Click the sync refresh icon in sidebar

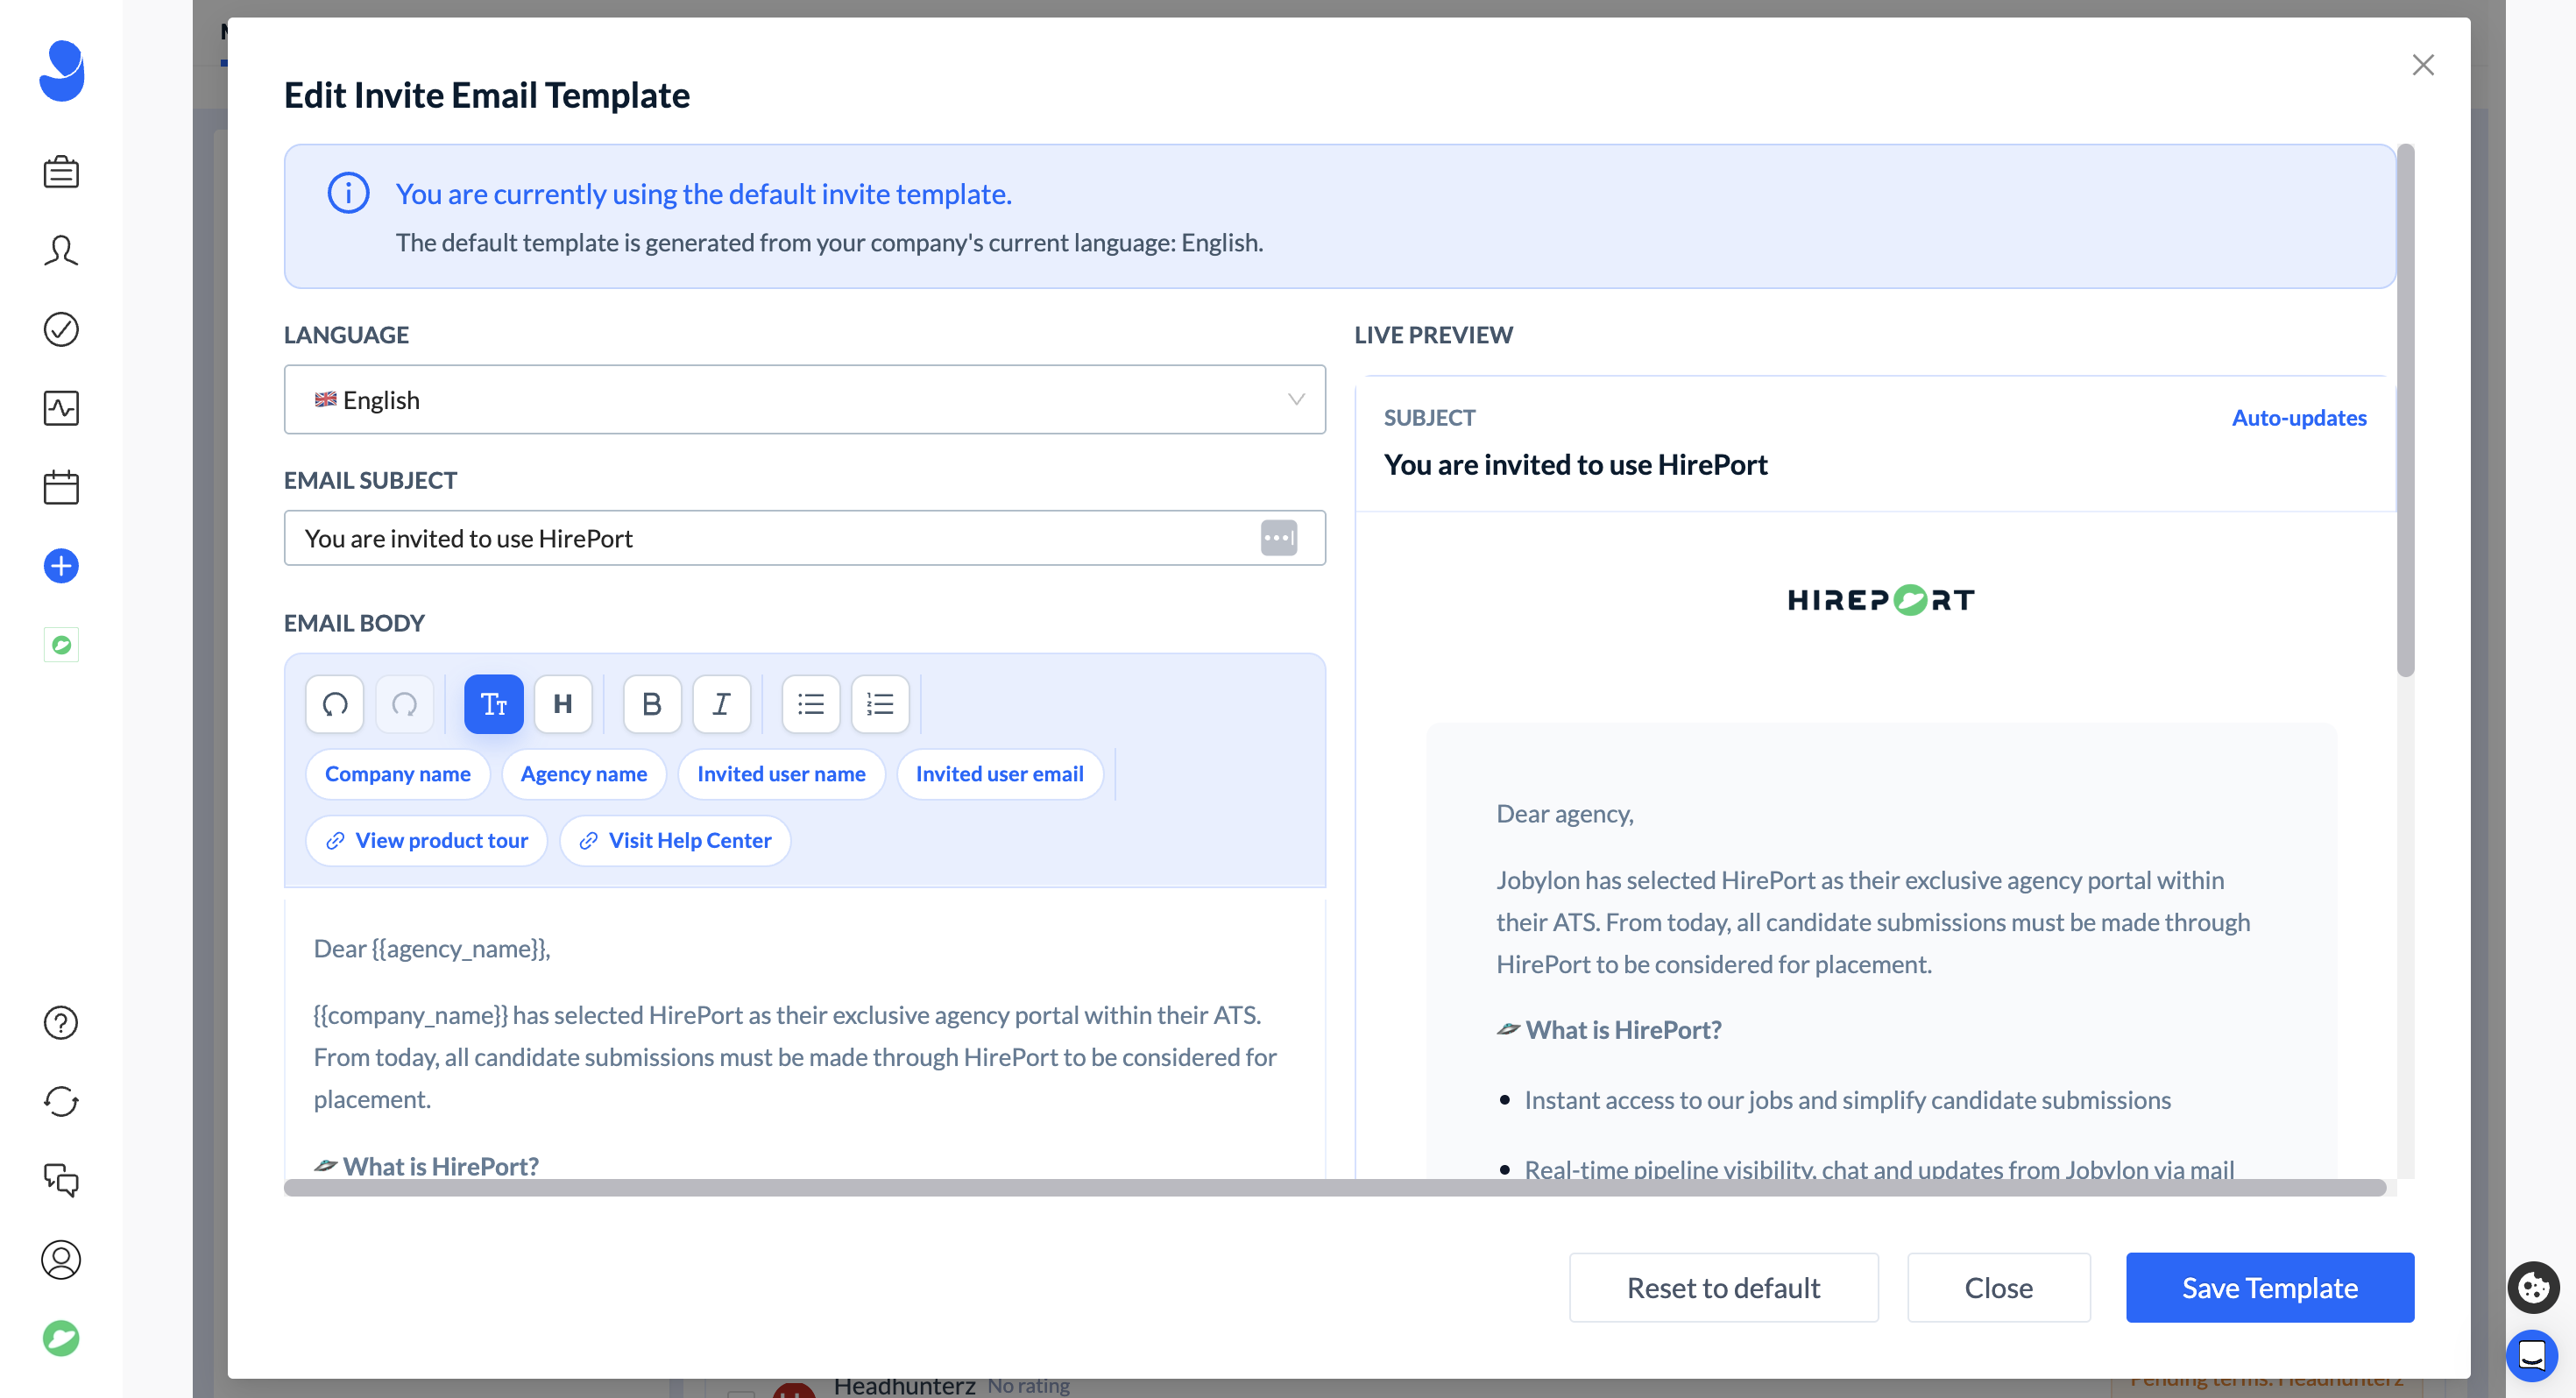click(61, 1101)
